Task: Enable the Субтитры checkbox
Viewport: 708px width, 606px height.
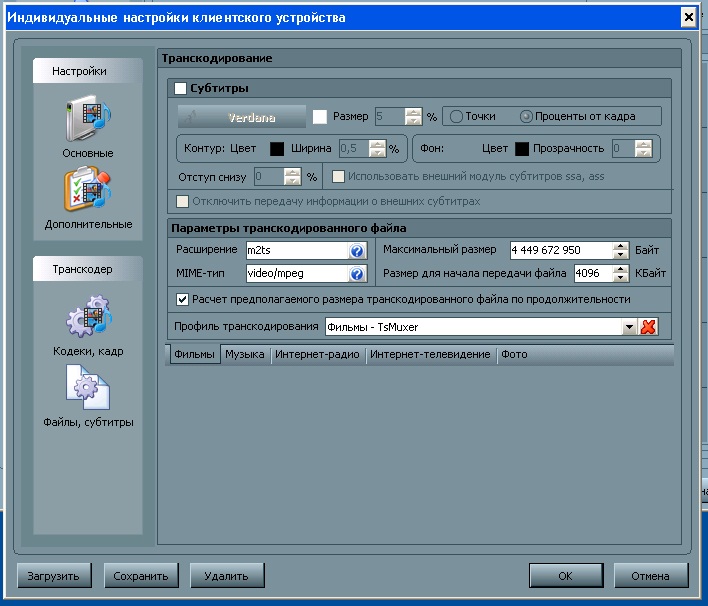Action: point(181,89)
